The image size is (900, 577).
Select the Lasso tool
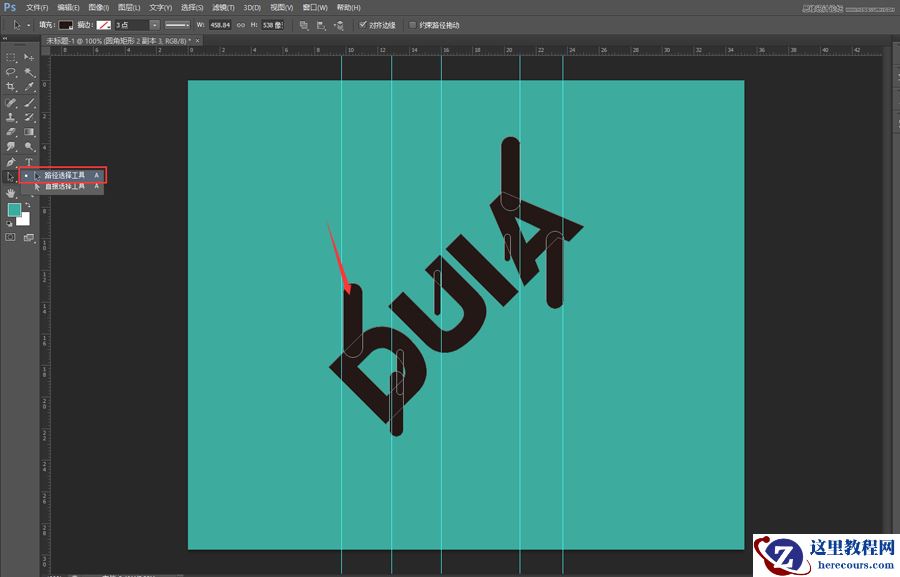click(x=11, y=73)
